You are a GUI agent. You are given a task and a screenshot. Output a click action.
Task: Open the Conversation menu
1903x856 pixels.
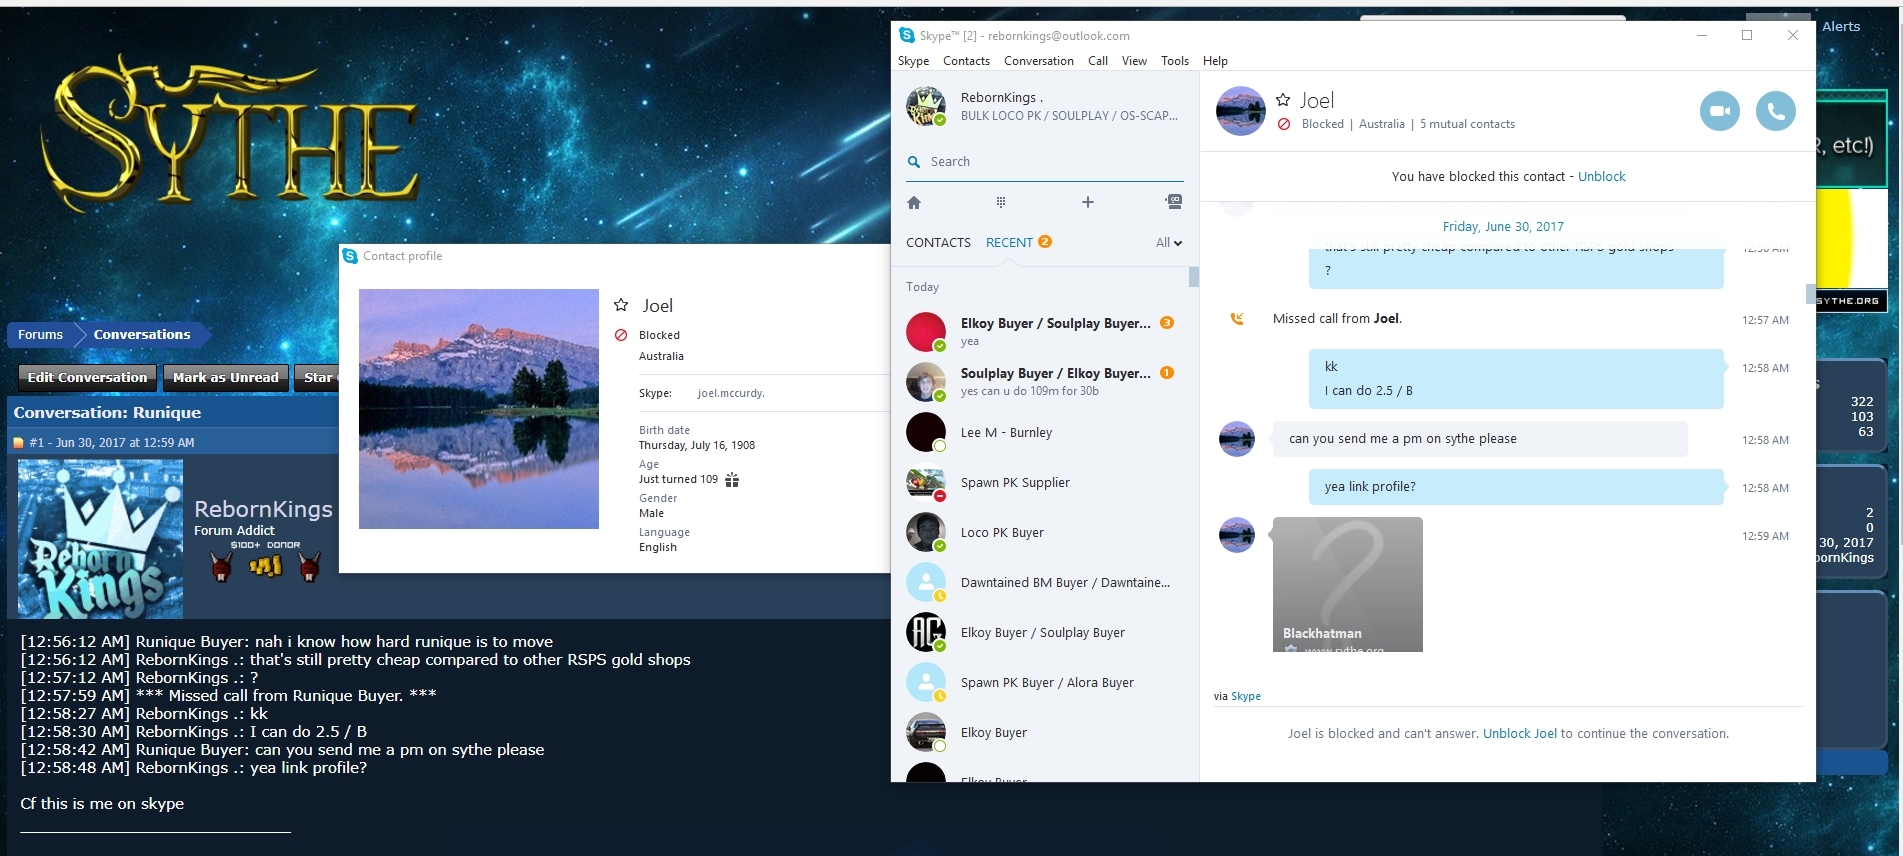pos(1039,61)
